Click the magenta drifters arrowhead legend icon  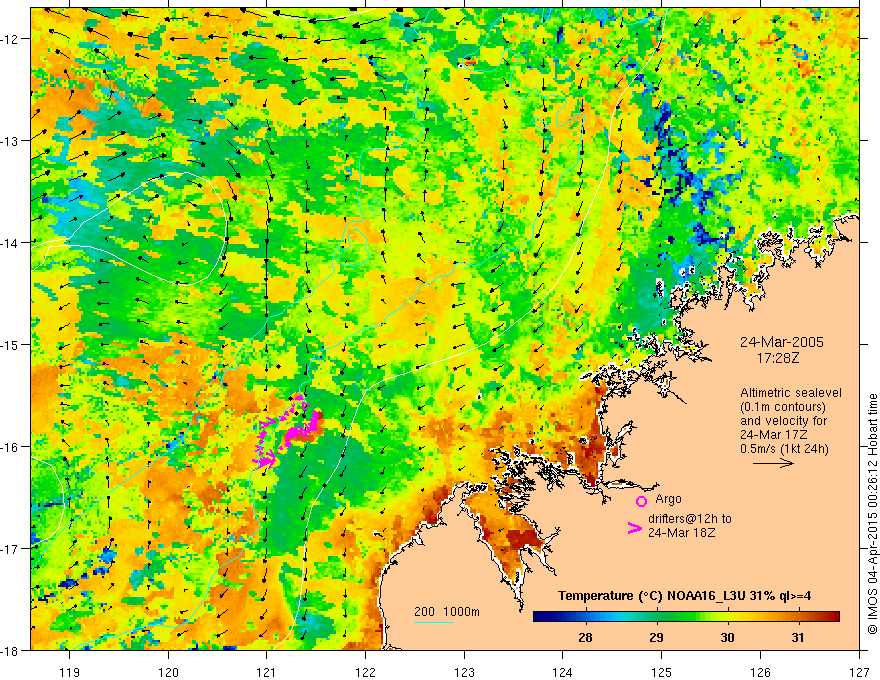click(x=635, y=528)
